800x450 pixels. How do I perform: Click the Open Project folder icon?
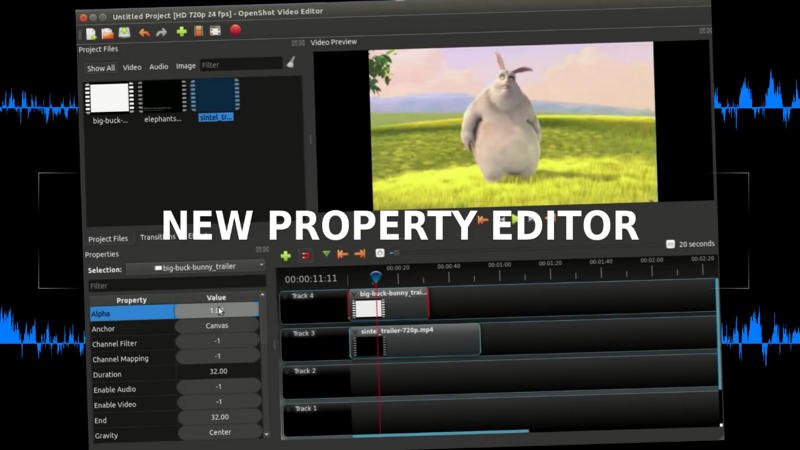[x=107, y=34]
